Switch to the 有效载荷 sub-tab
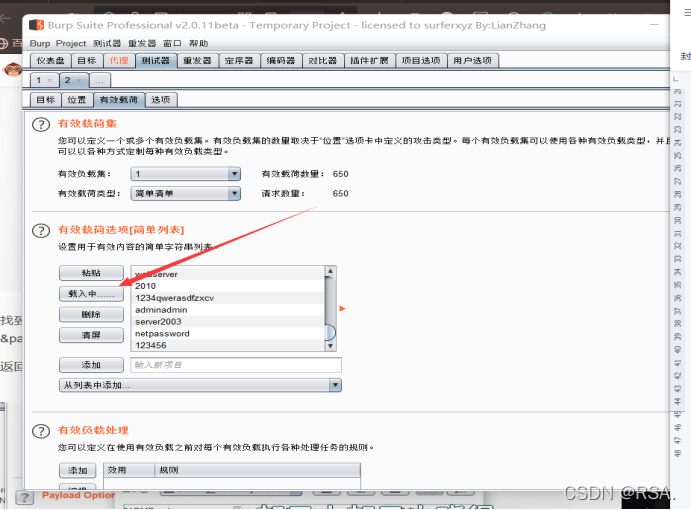Image resolution: width=691 pixels, height=510 pixels. click(x=119, y=100)
